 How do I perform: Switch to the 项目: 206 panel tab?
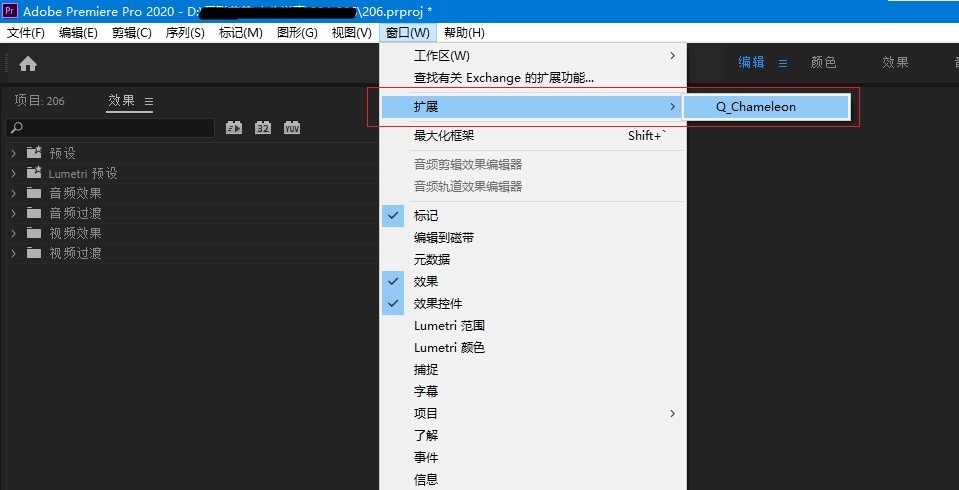39,101
